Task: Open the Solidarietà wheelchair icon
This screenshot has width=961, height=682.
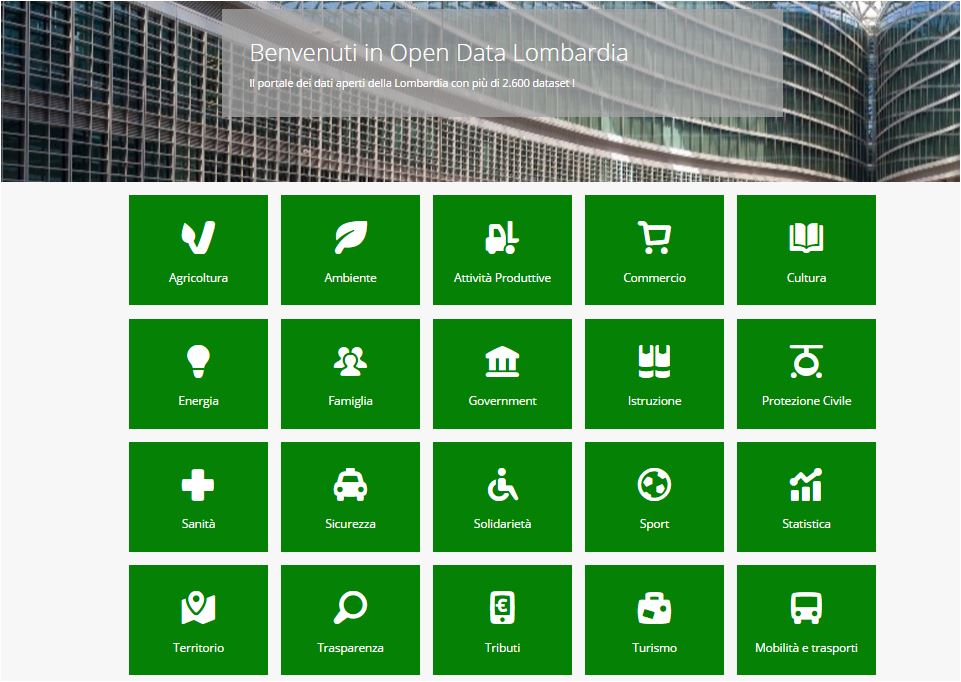Action: [x=502, y=485]
